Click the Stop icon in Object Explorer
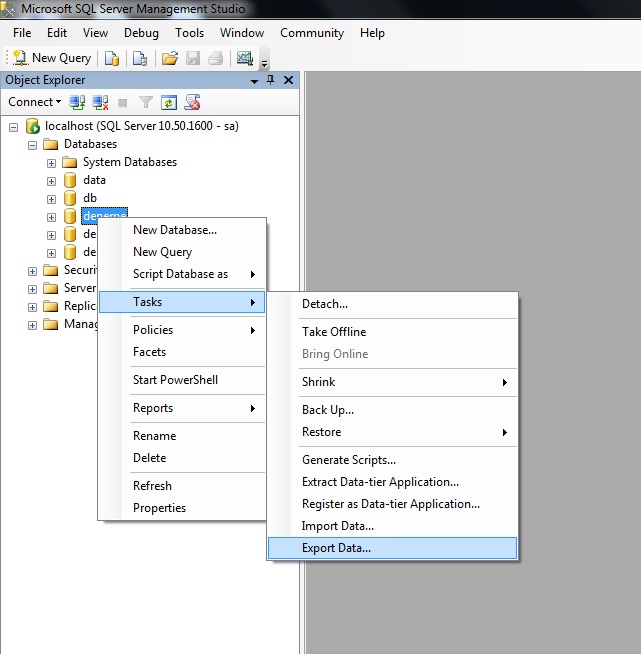641x654 pixels. pos(123,103)
